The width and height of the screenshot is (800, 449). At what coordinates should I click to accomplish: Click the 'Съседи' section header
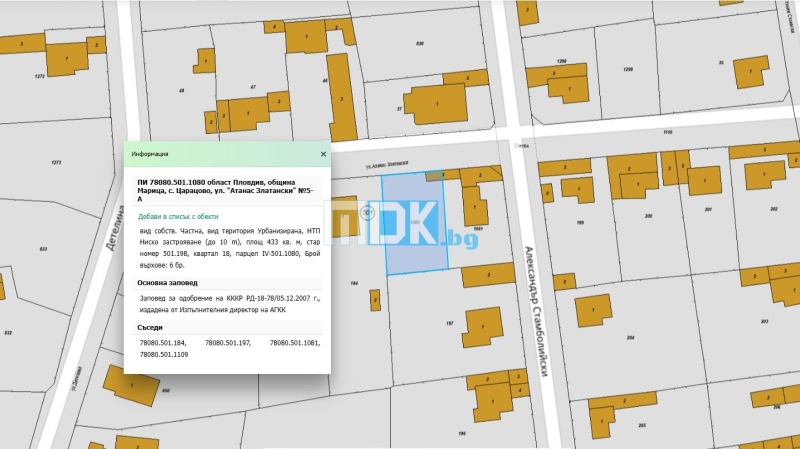pos(149,327)
